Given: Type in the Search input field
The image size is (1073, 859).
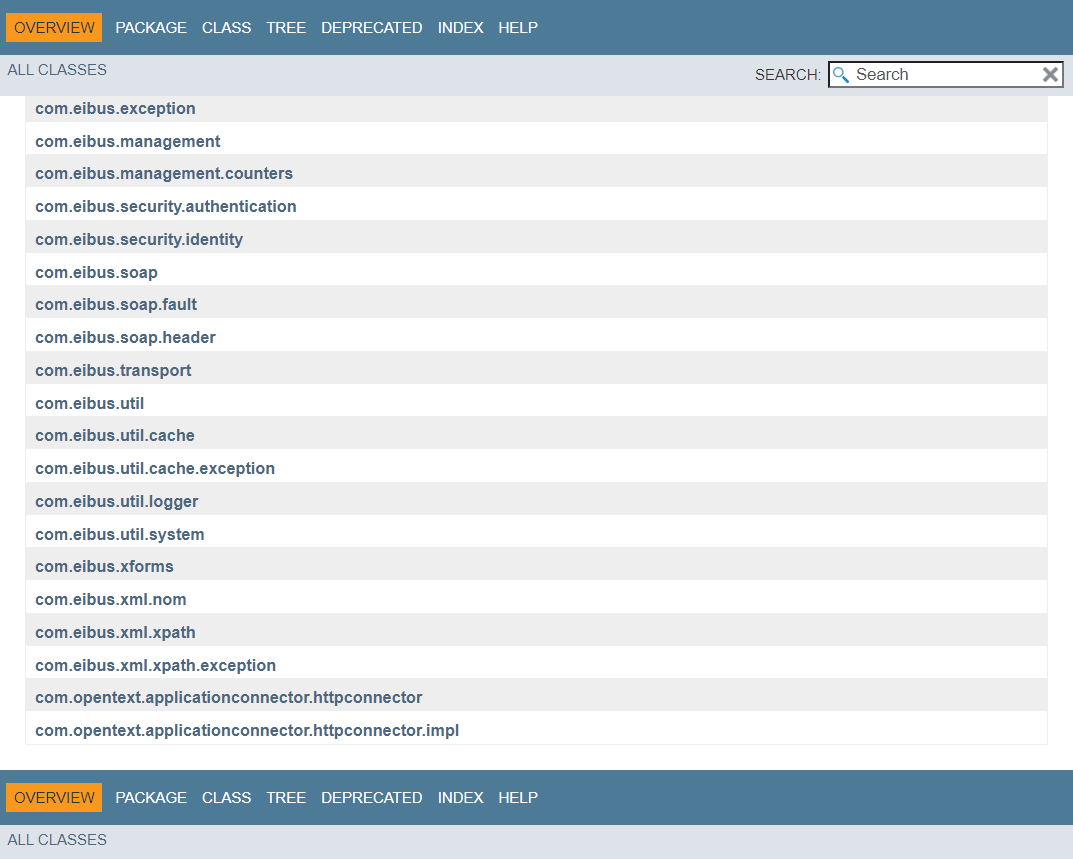Looking at the screenshot, I should 940,75.
